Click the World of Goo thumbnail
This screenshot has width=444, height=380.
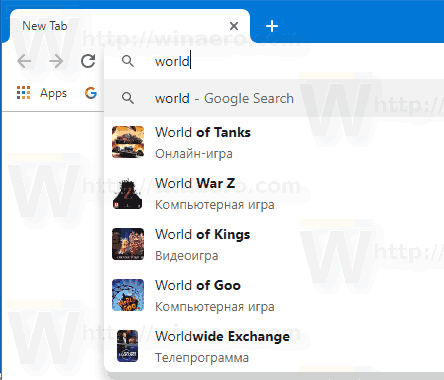click(128, 295)
